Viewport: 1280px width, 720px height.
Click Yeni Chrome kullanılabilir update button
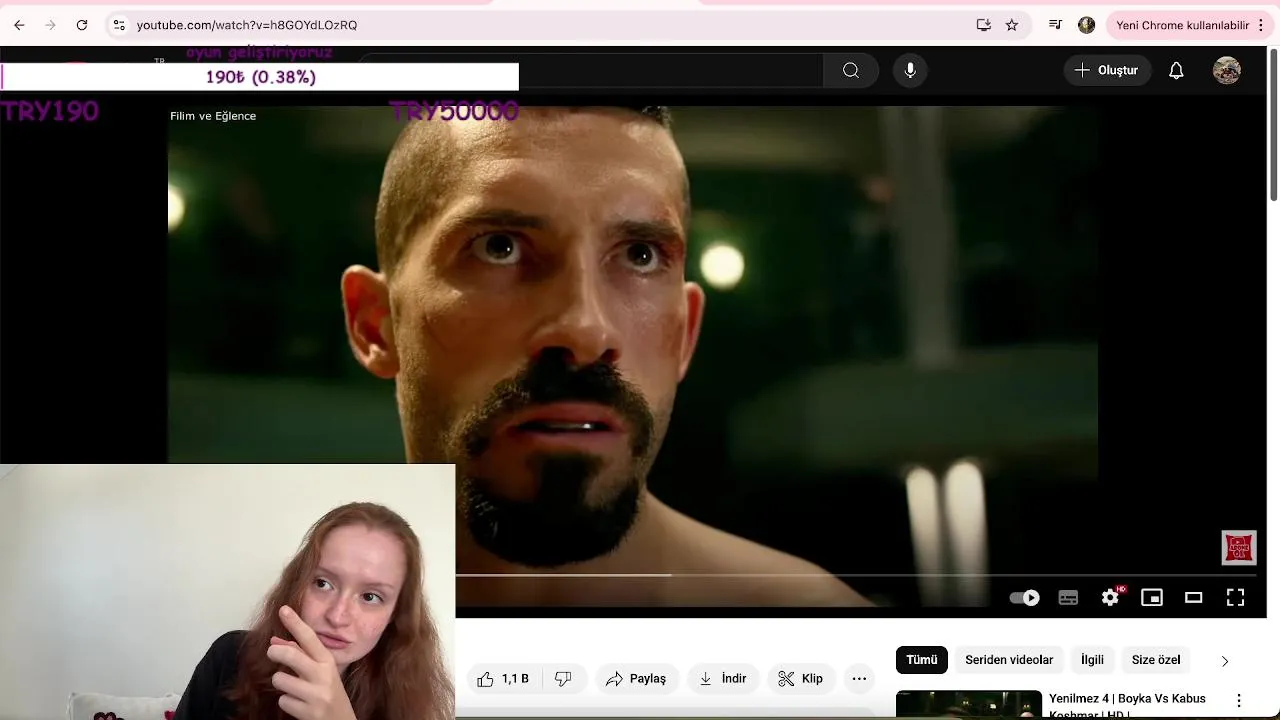click(x=1182, y=25)
